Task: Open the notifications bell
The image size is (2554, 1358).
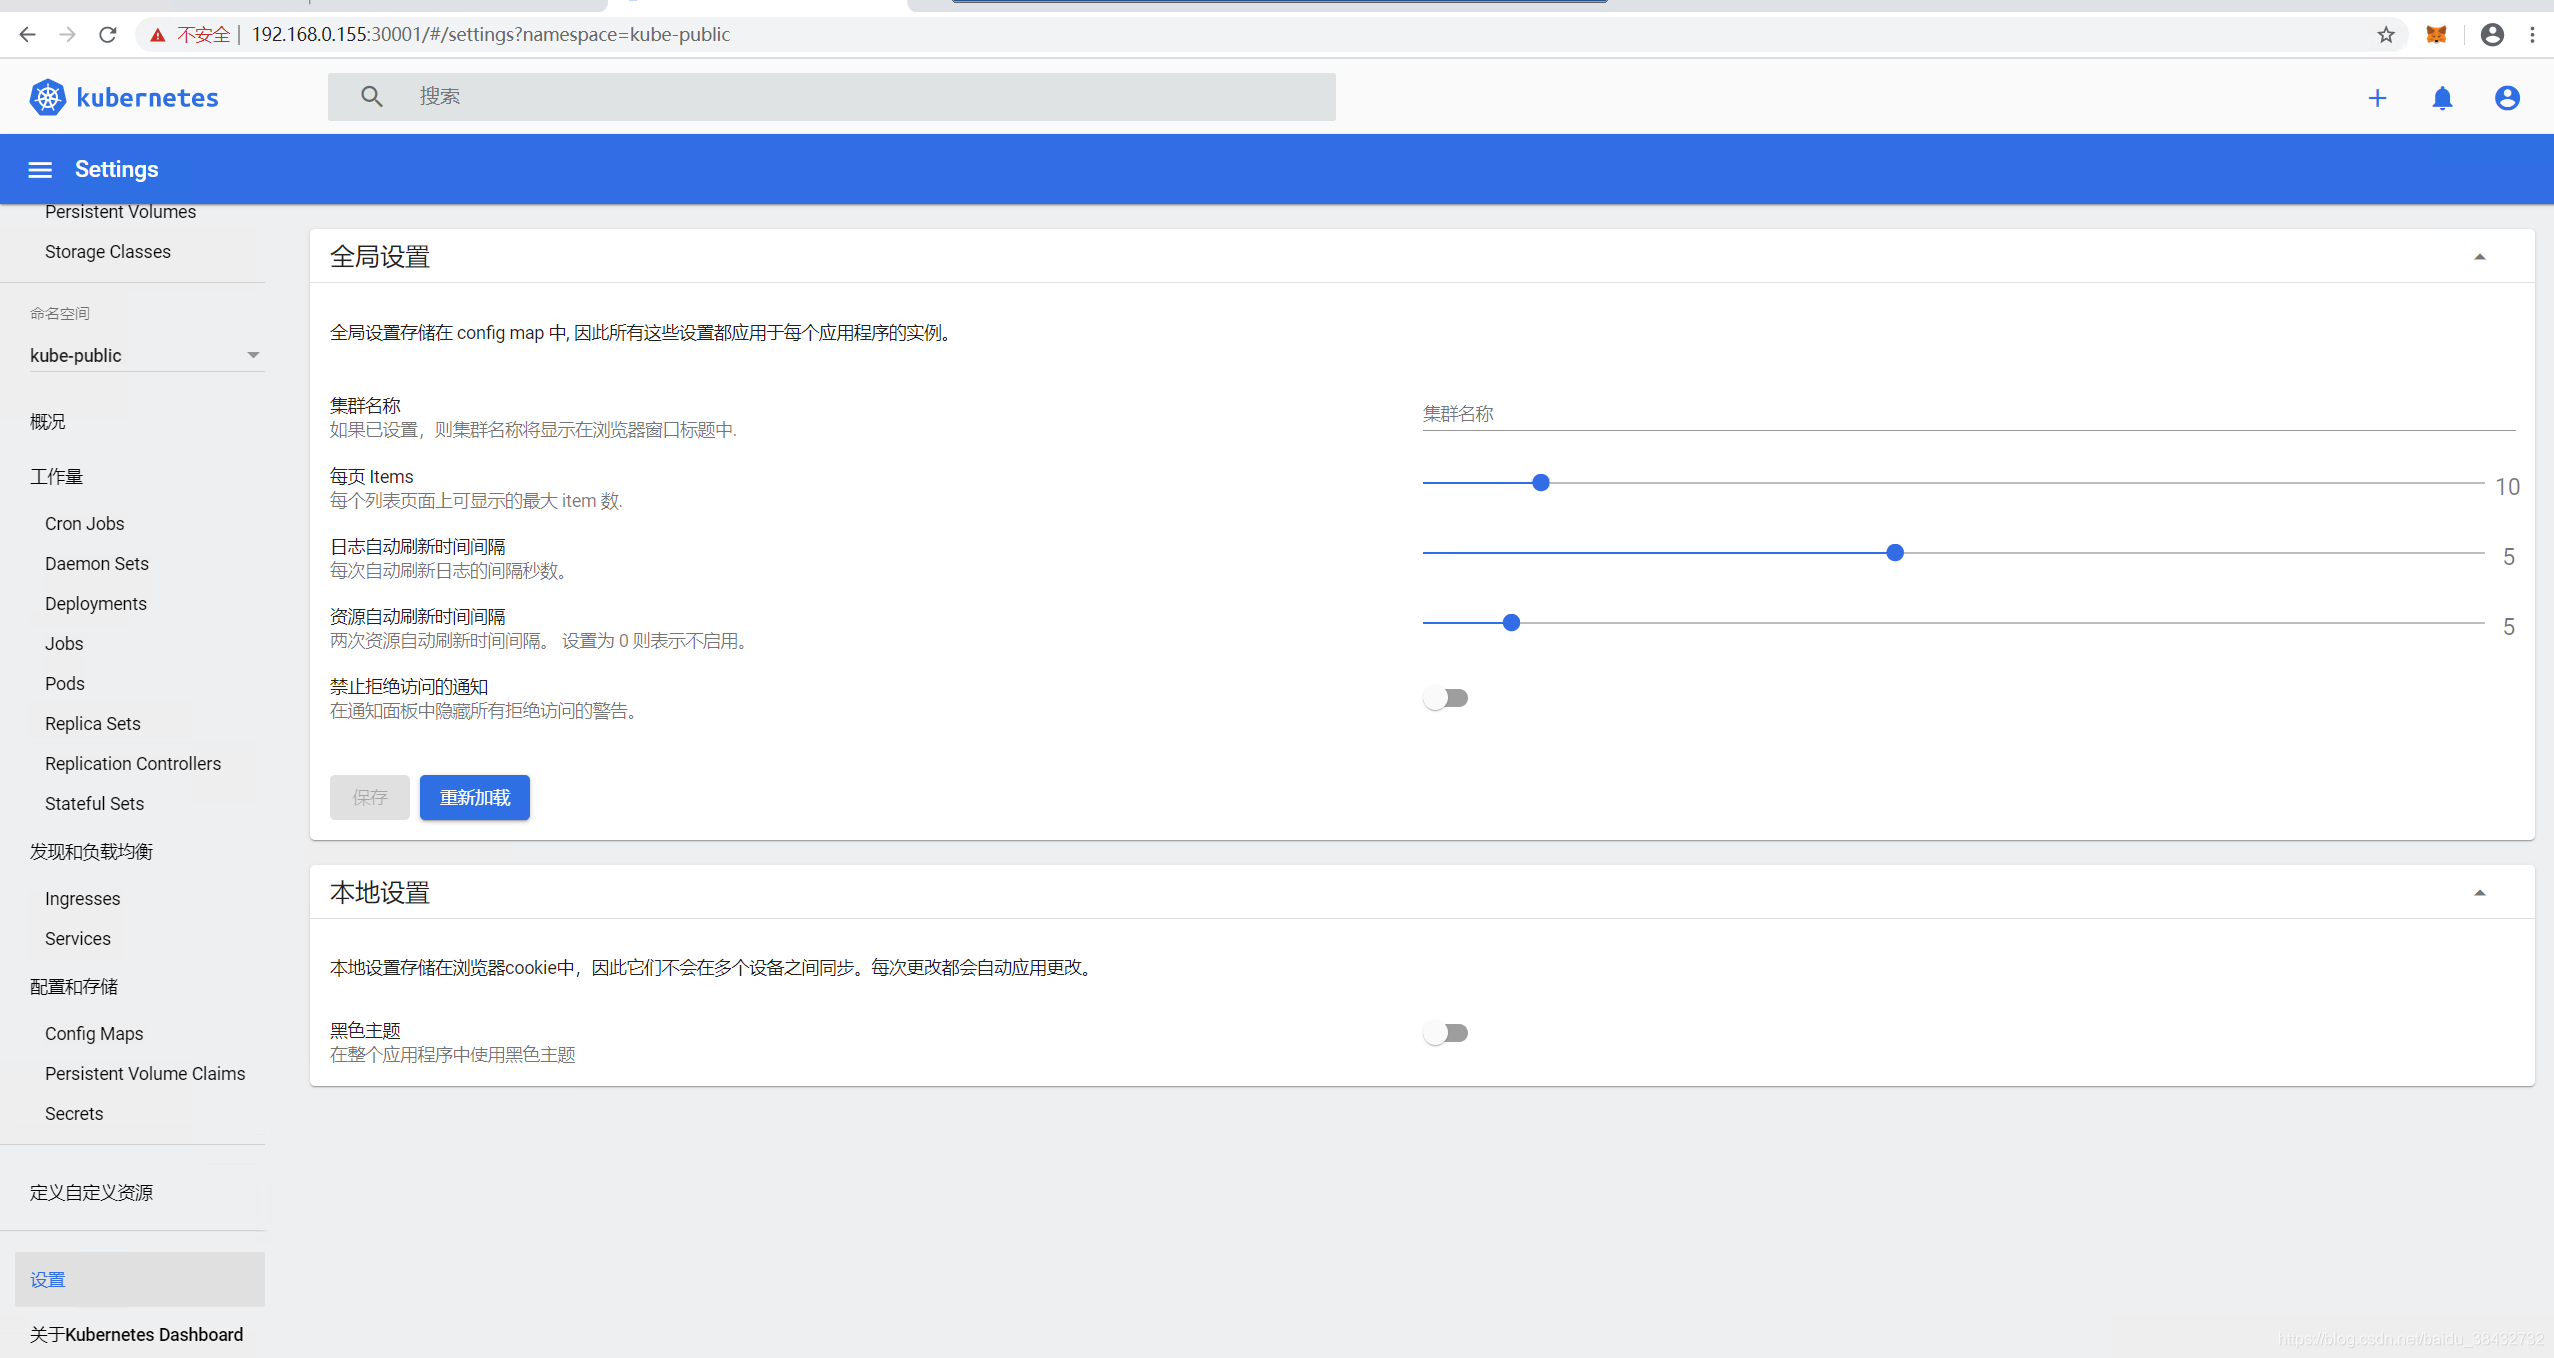Action: coord(2442,98)
